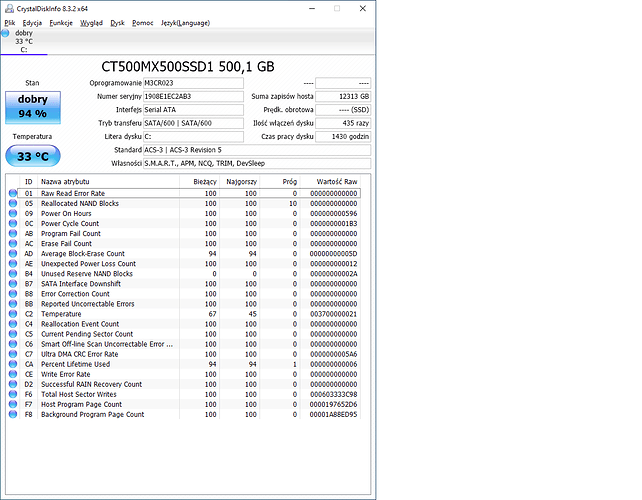Screen dimensions: 642x500
Task: Click the Bieżący column header
Action: pos(199,181)
